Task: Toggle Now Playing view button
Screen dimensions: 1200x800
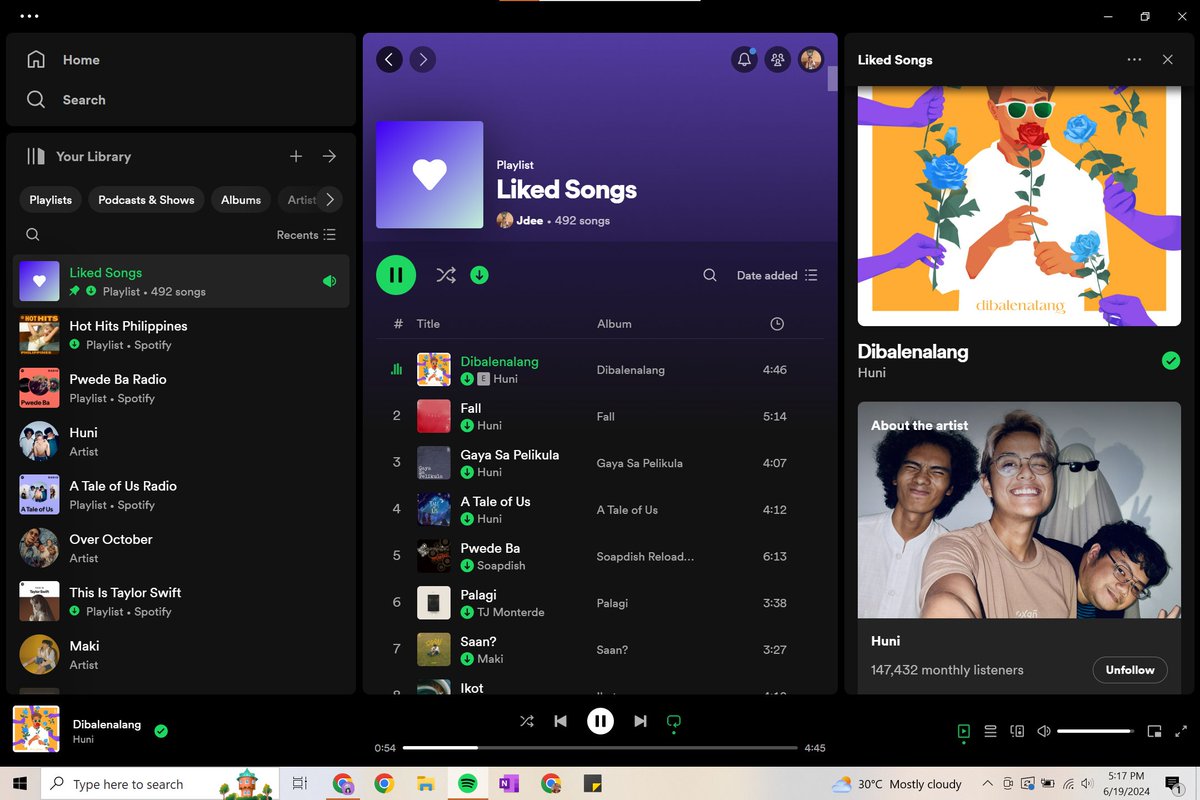Action: [964, 731]
